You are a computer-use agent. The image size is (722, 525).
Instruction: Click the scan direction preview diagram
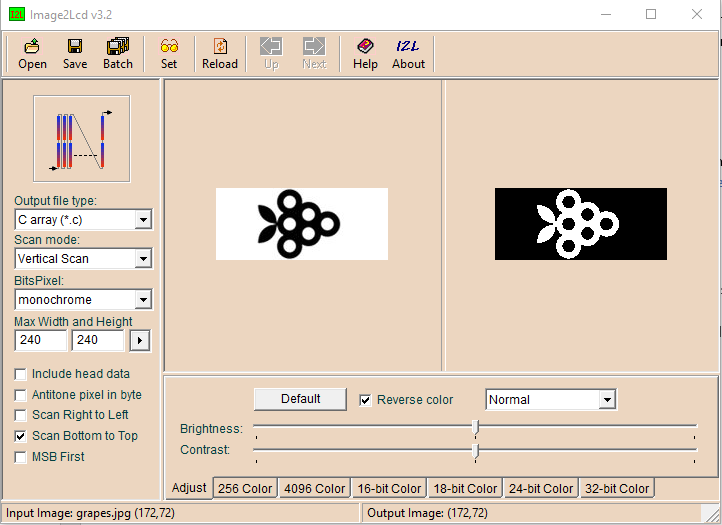coord(81,139)
